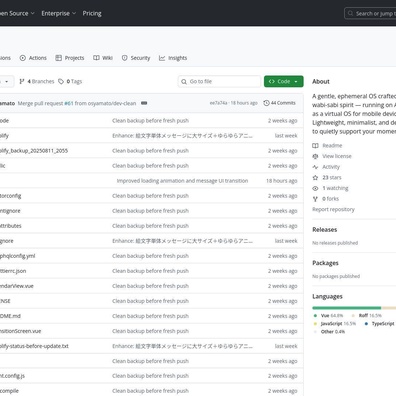Open the amplify-status-before-update.txt file
396x396 pixels.
pyautogui.click(x=34, y=346)
